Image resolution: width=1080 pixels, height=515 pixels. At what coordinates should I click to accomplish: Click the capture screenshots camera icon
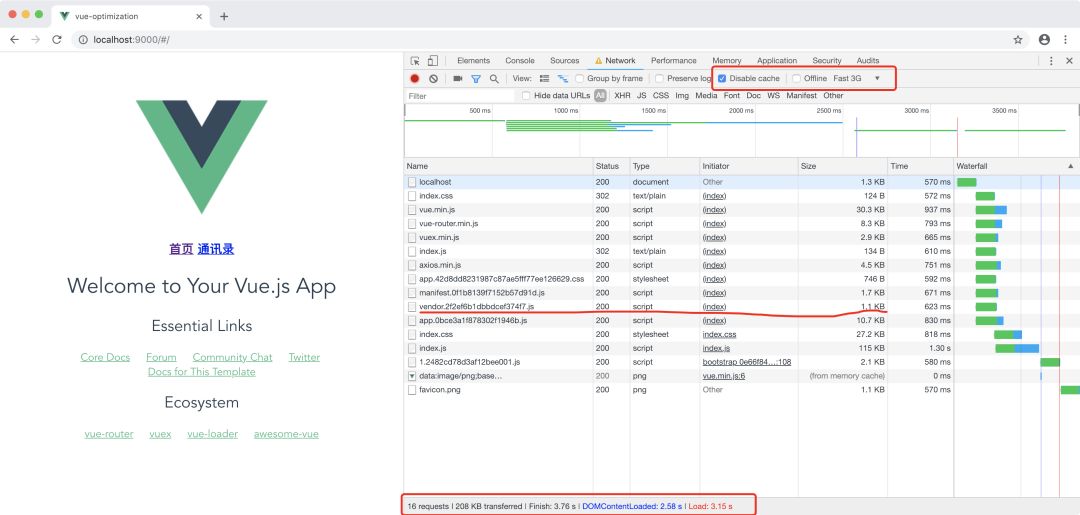[x=458, y=78]
